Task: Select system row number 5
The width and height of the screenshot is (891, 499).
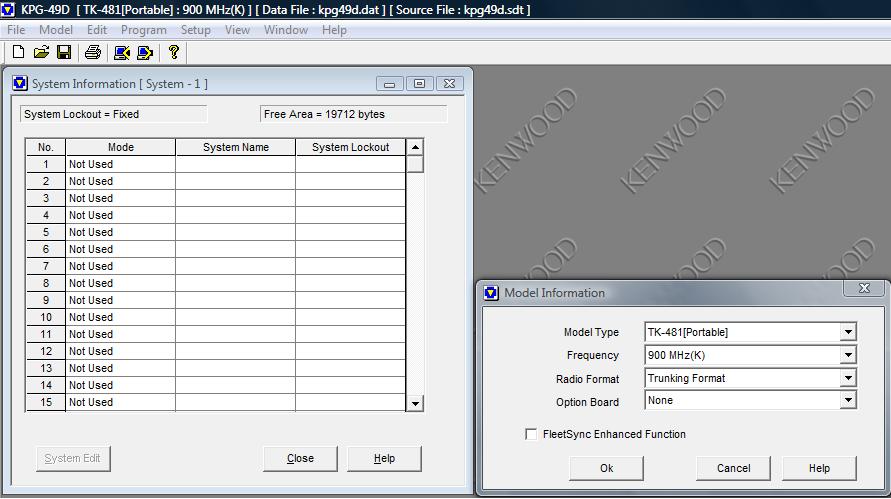Action: click(46, 232)
